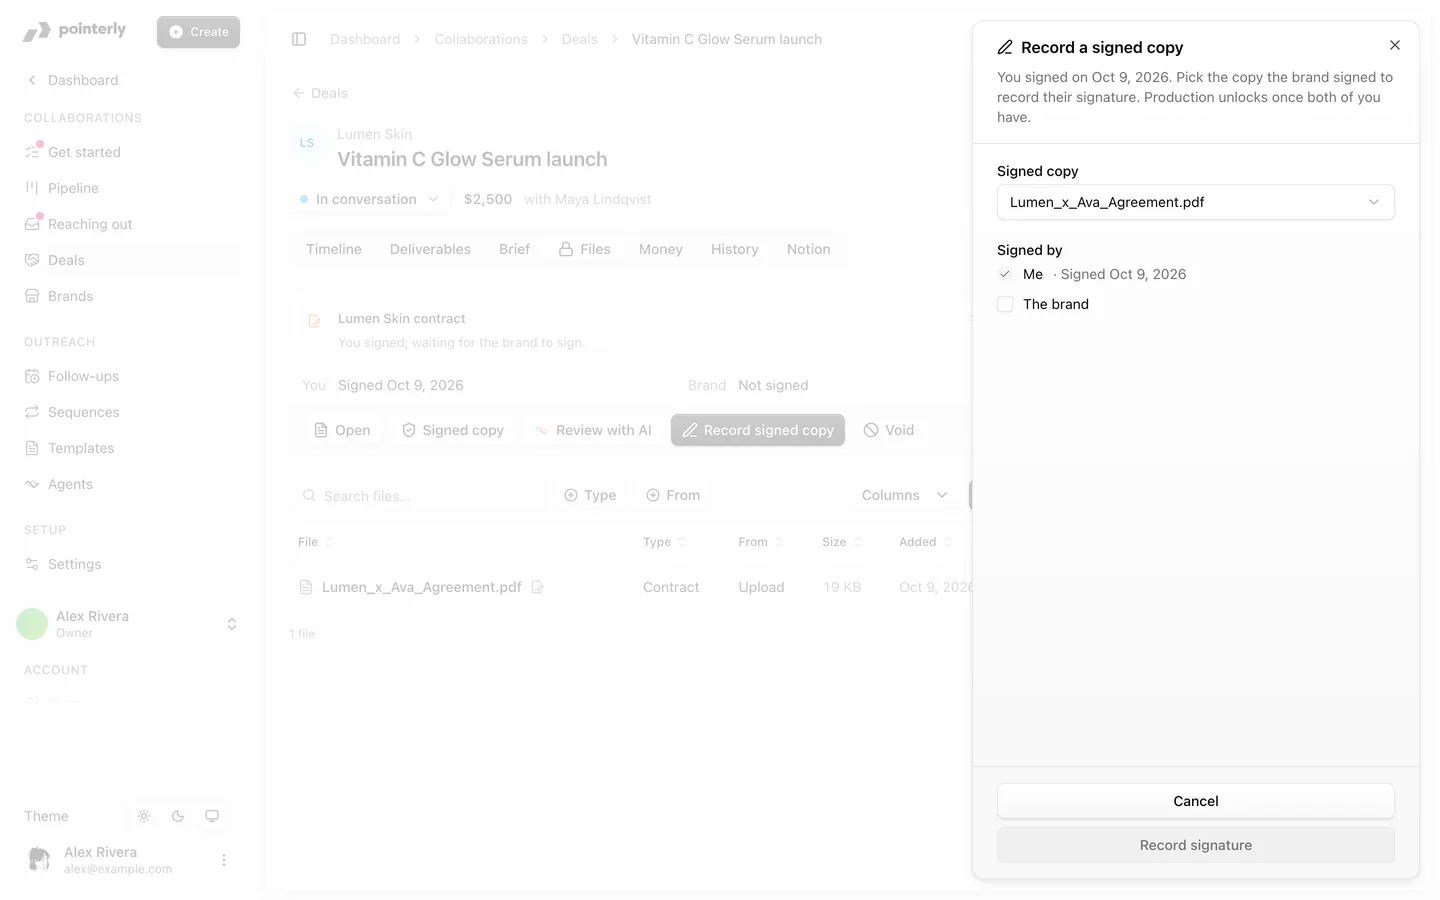Open the Brands sidebar item

pyautogui.click(x=130, y=296)
